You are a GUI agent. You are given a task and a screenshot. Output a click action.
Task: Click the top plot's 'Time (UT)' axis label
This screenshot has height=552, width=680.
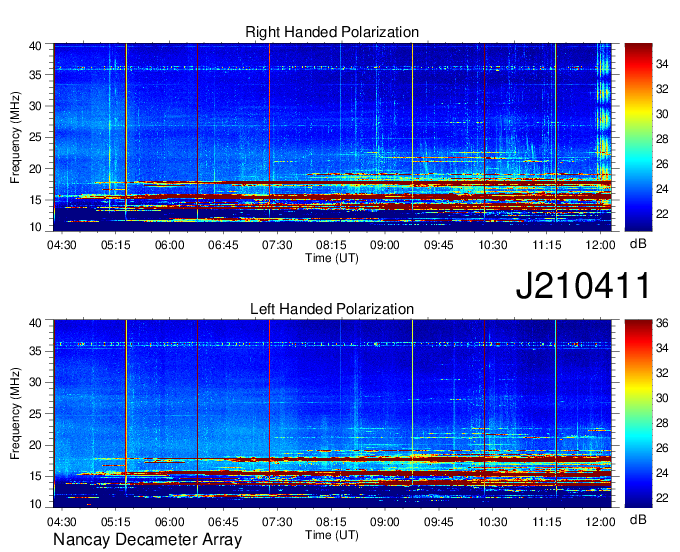click(332, 258)
